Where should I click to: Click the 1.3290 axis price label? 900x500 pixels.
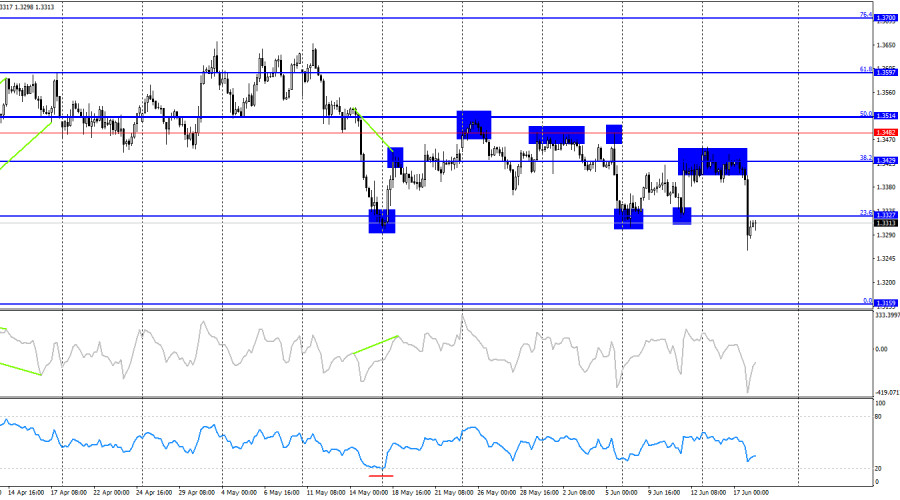pos(886,235)
